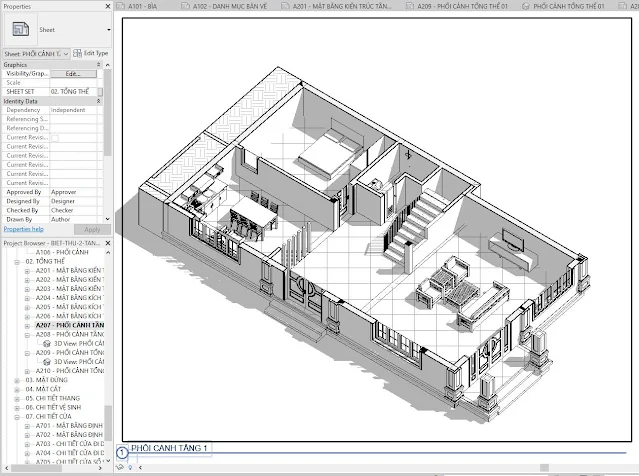Image resolution: width=639 pixels, height=476 pixels.
Task: Edit the Approved By field value
Action: pyautogui.click(x=73, y=192)
